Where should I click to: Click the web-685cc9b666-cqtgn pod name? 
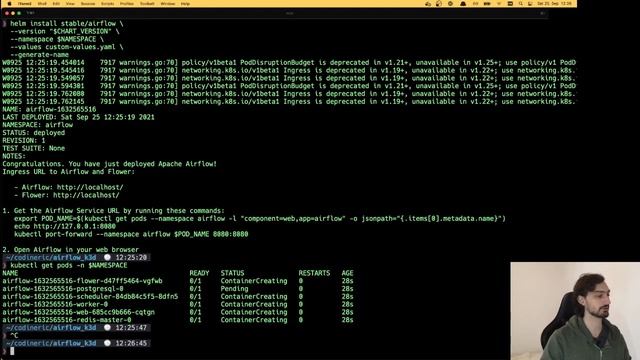[x=78, y=312]
